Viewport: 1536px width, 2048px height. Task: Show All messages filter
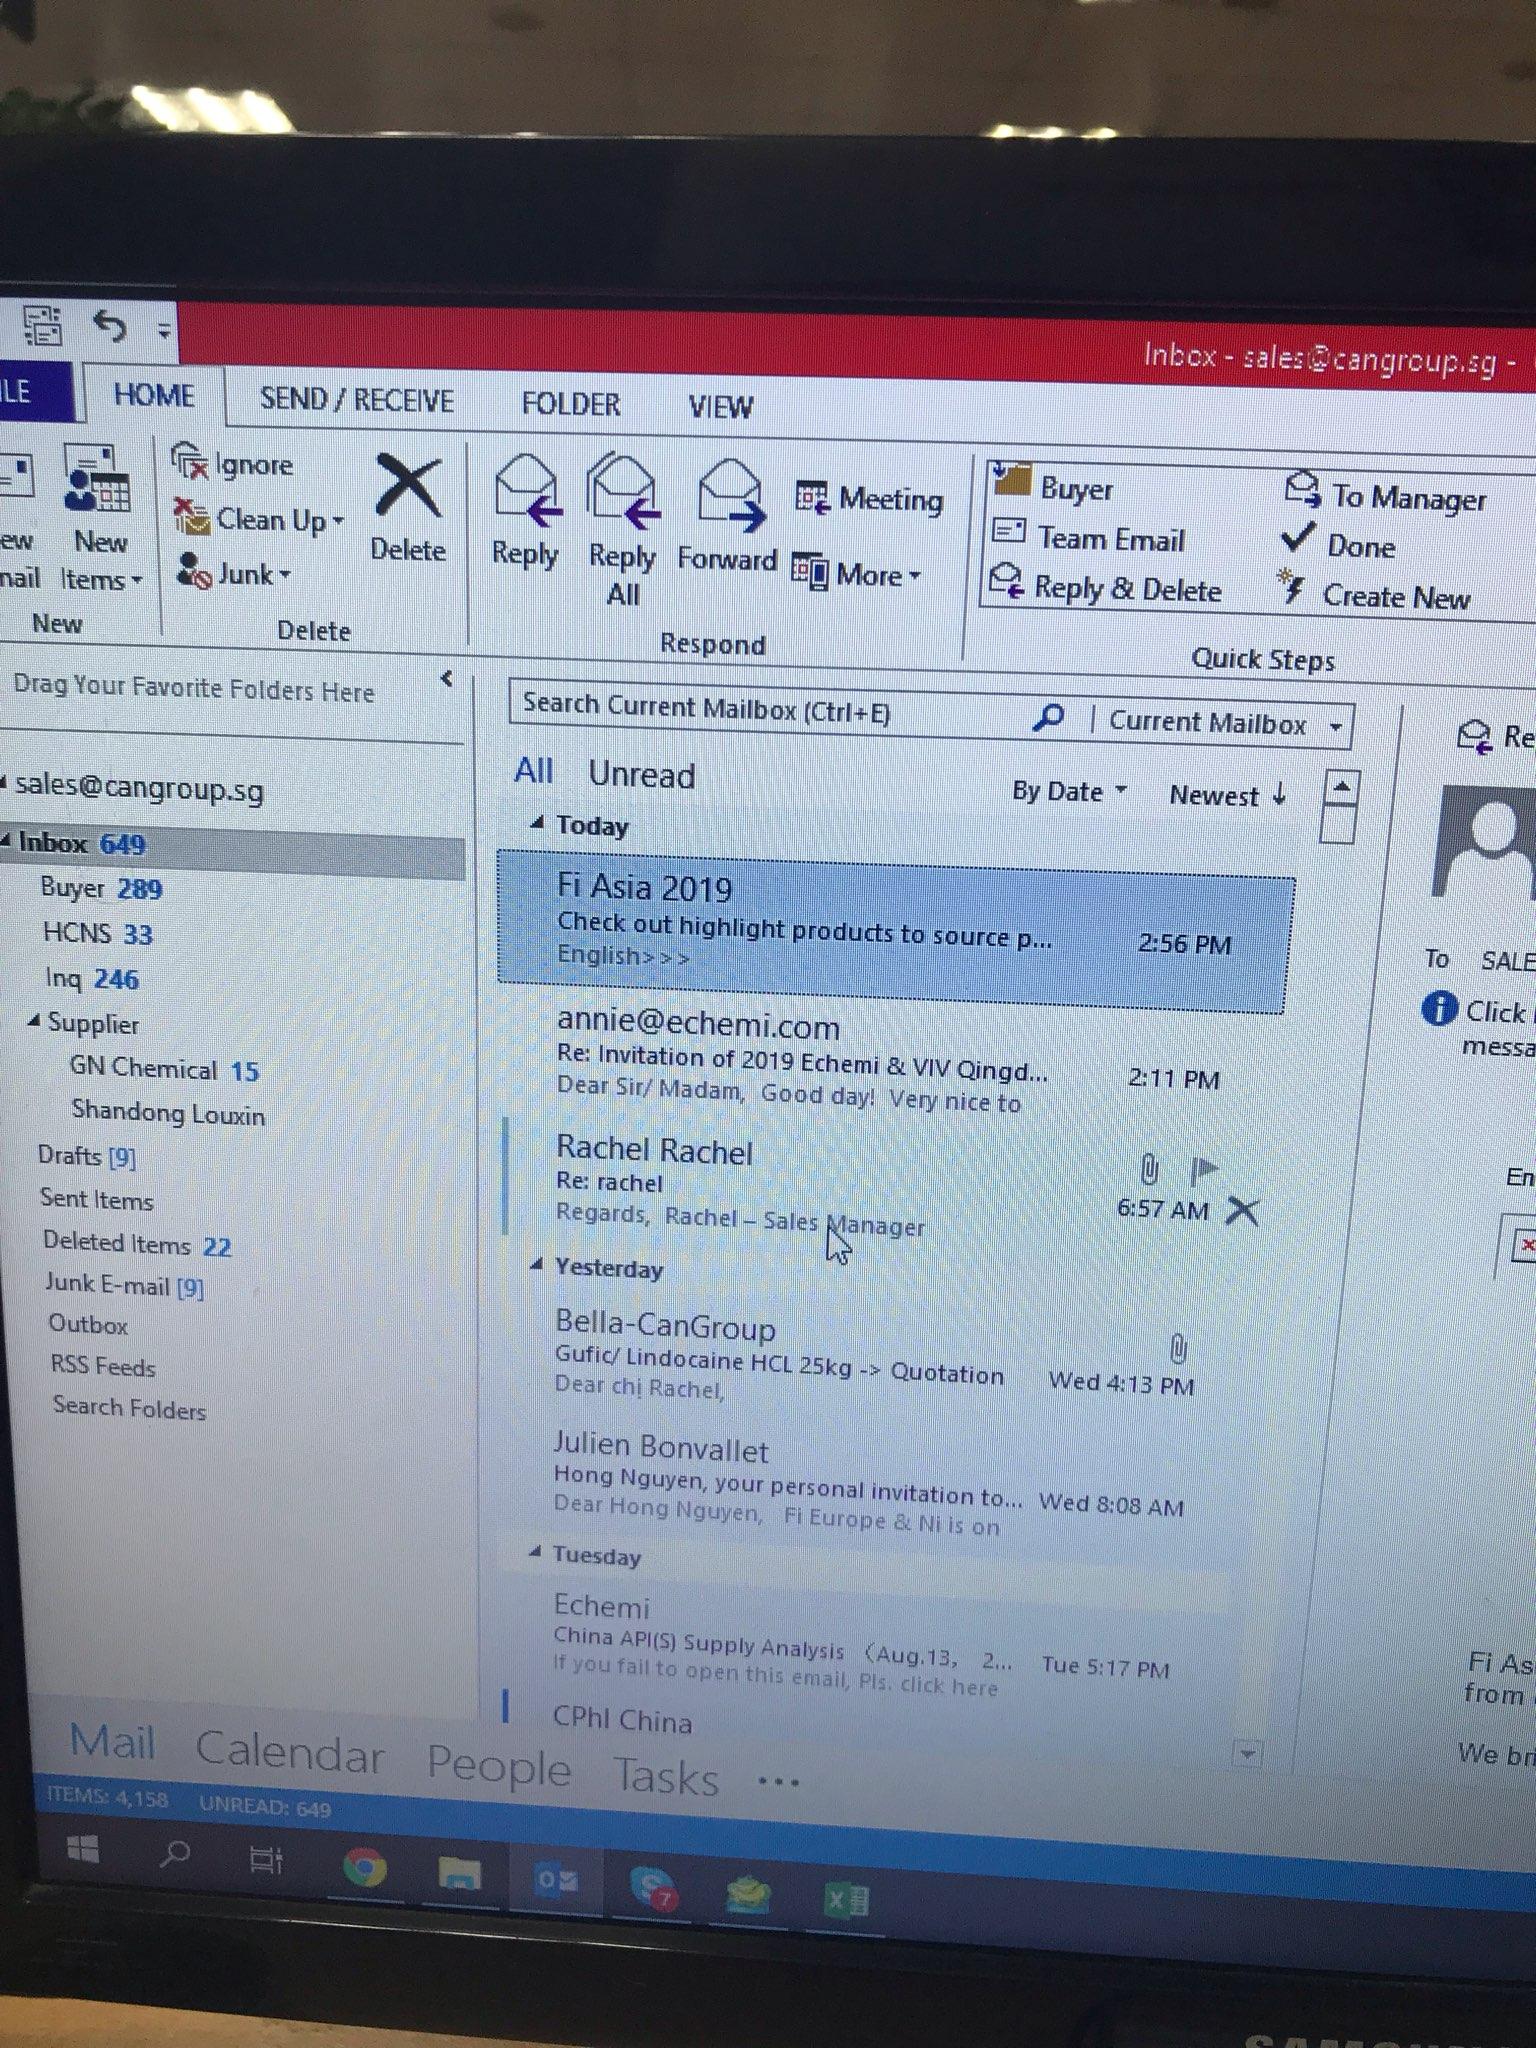pyautogui.click(x=533, y=770)
